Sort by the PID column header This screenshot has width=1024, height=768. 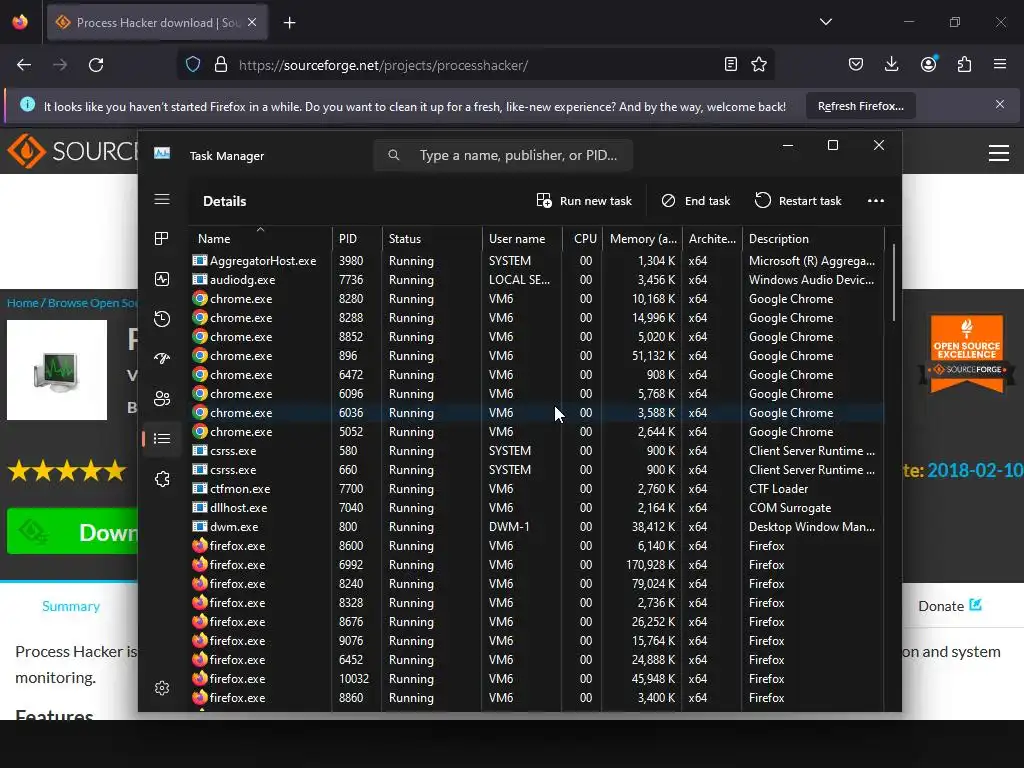[x=357, y=238]
